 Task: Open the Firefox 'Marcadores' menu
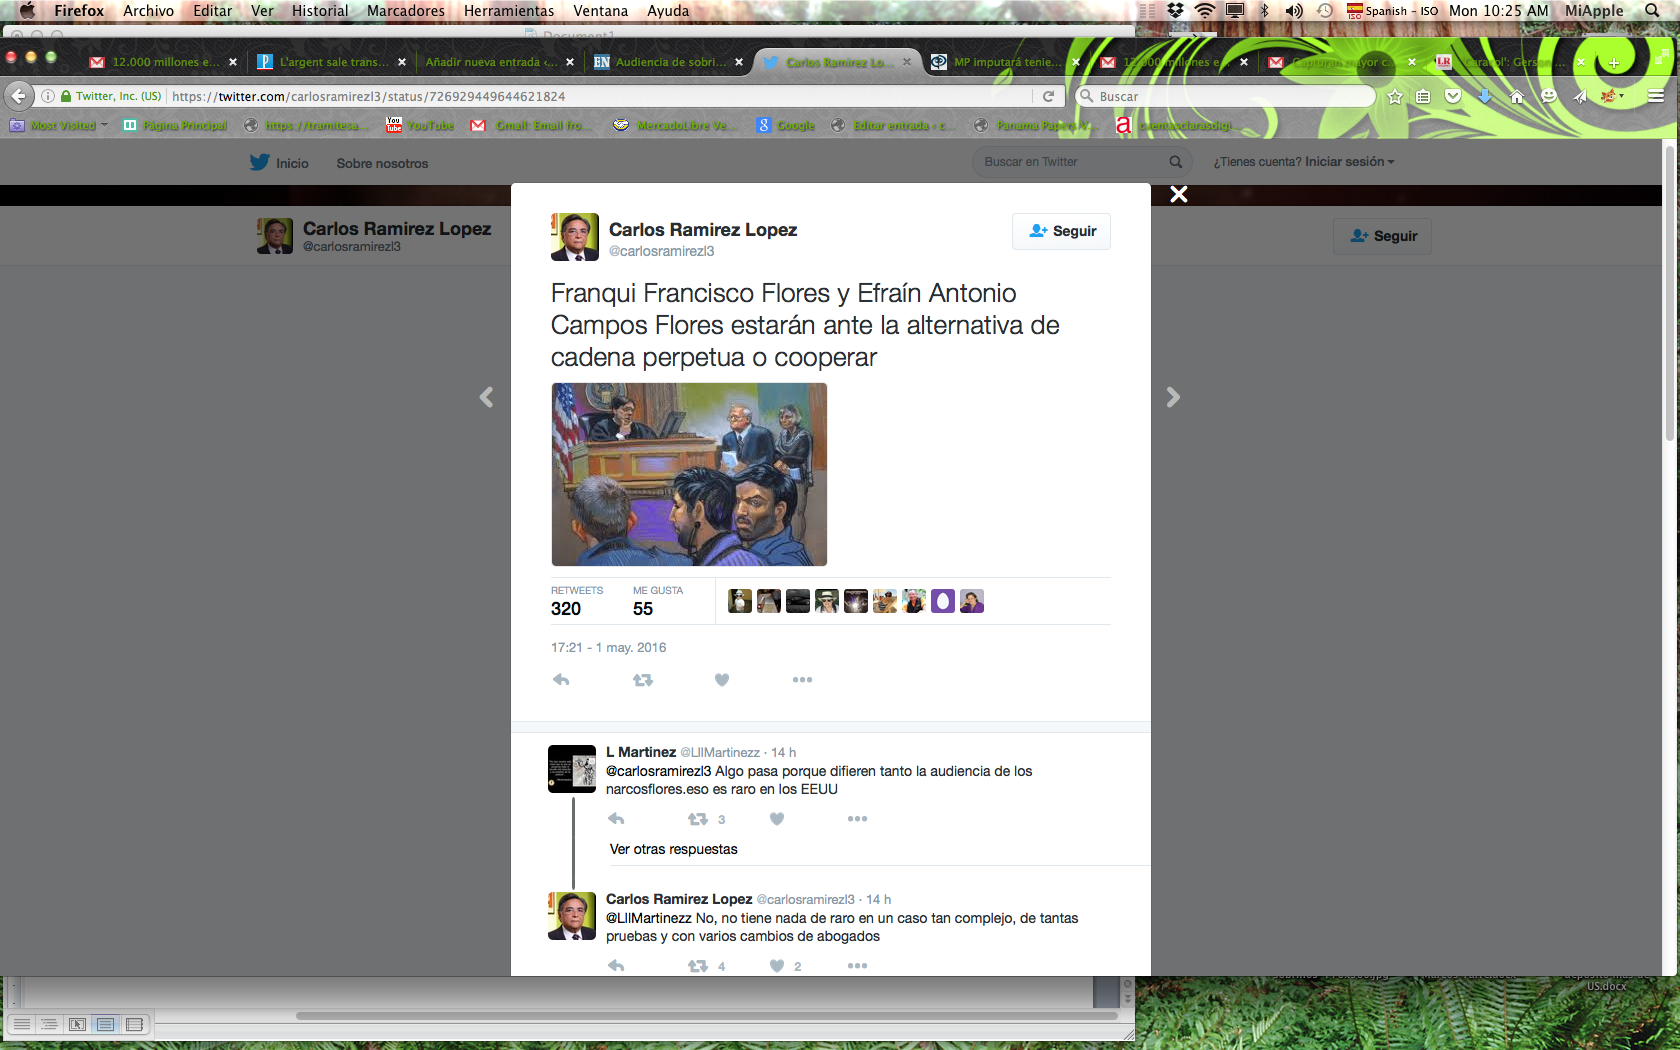pyautogui.click(x=405, y=11)
